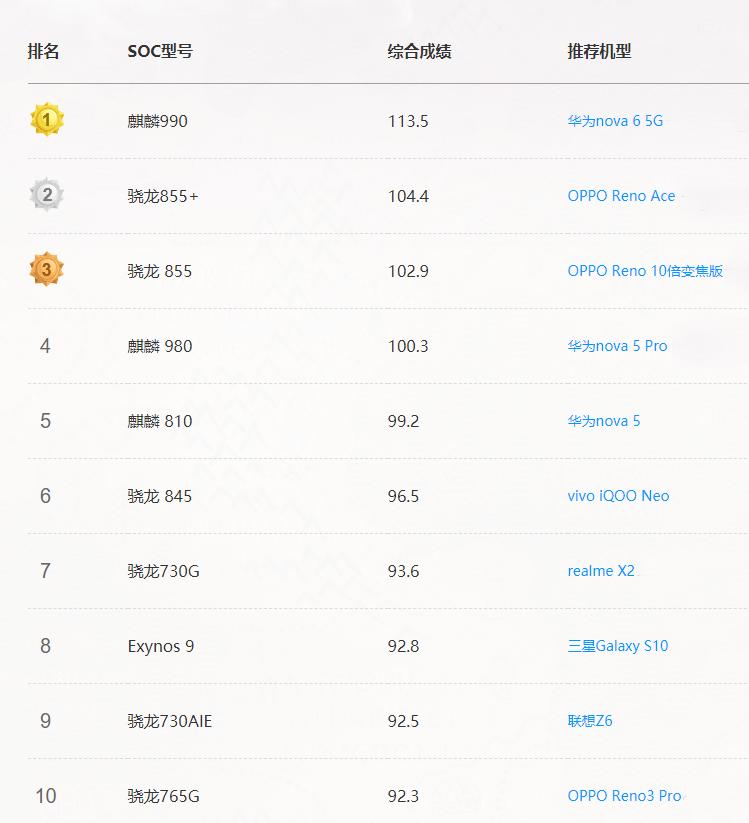This screenshot has height=823, width=749.
Task: Click the 推荐机型 column header
Action: click(599, 51)
